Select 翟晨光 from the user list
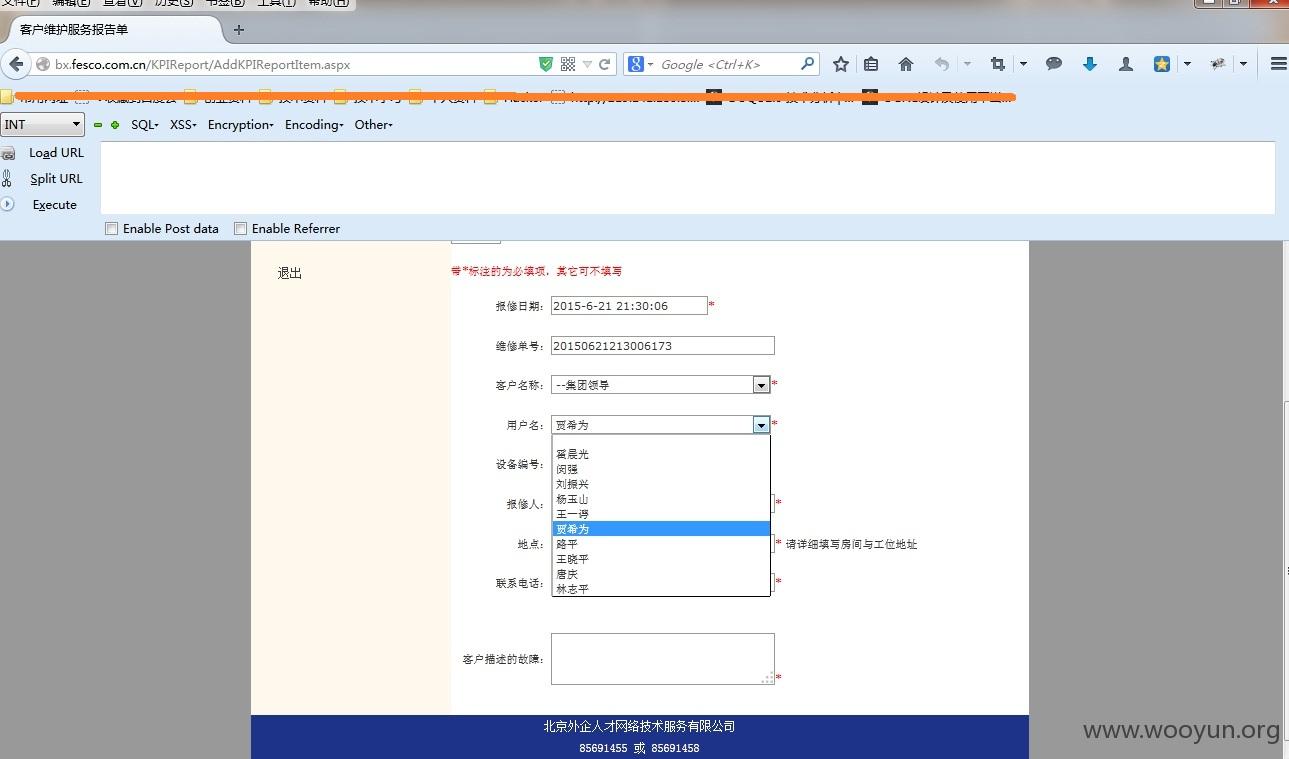Image resolution: width=1289 pixels, height=759 pixels. click(x=661, y=454)
